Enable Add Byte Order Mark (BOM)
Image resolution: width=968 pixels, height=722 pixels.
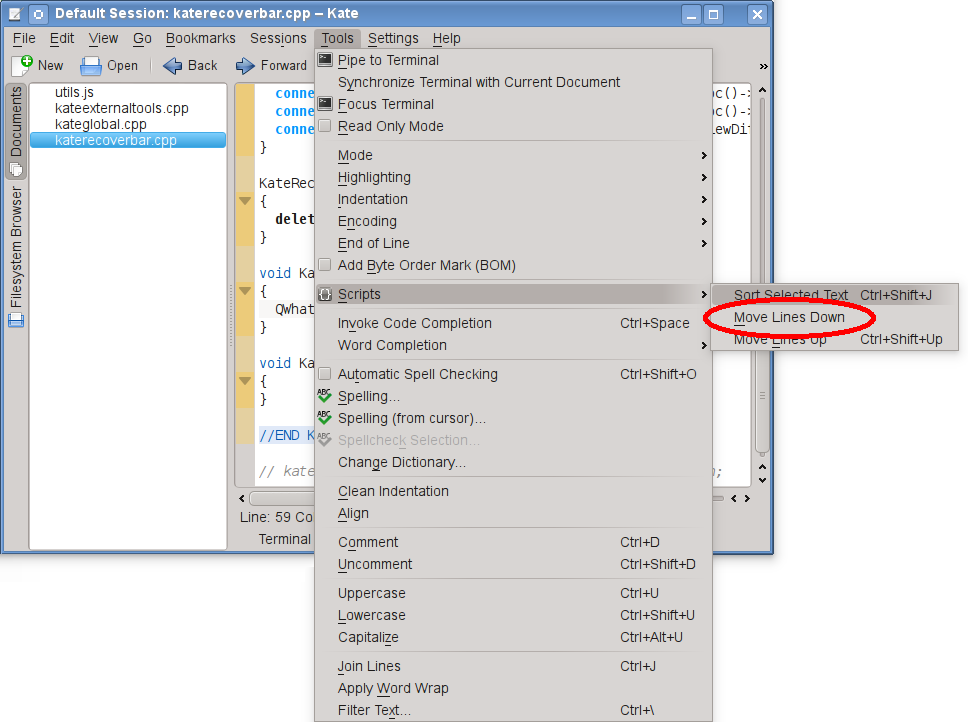325,265
